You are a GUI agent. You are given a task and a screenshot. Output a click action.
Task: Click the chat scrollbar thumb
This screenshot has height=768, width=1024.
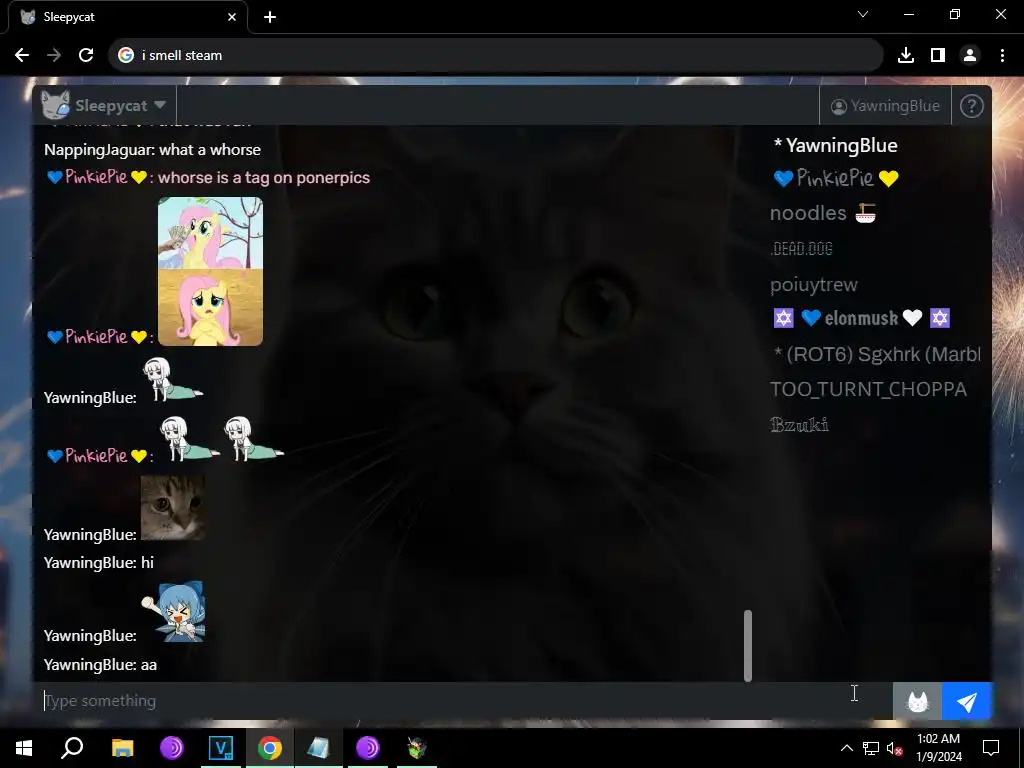[748, 645]
